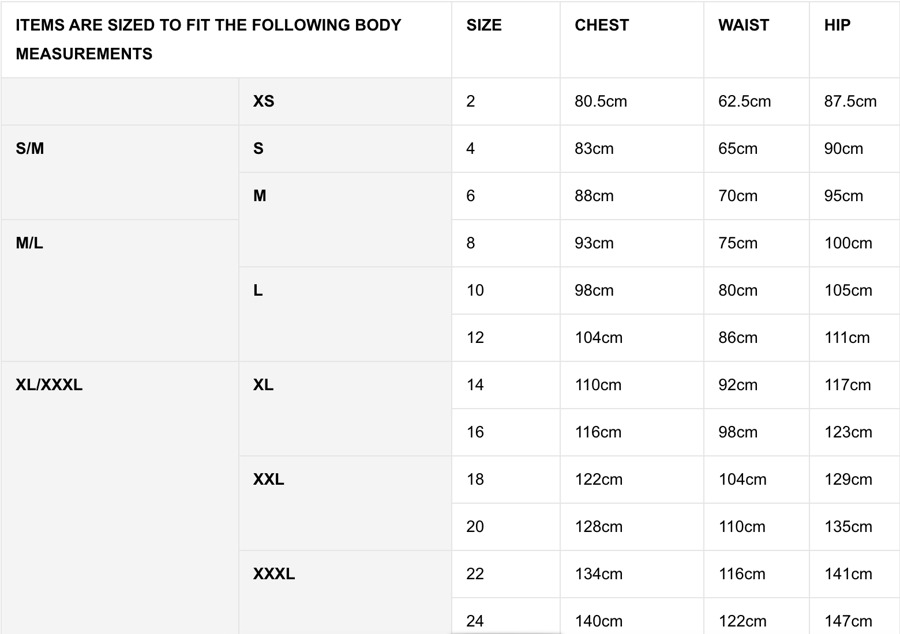Select the 147cm hip measurement cell

[x=848, y=621]
